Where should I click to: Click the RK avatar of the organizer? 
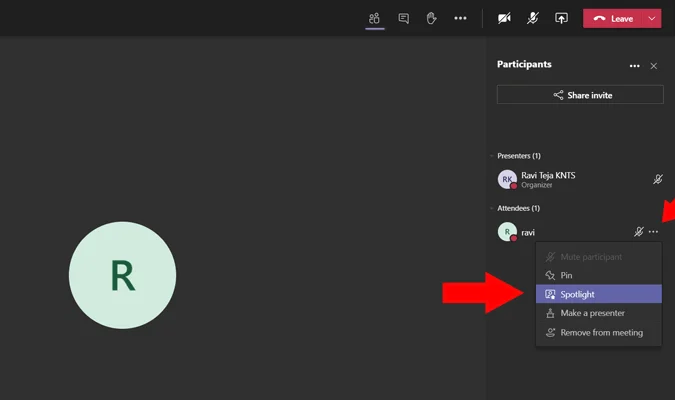click(x=507, y=179)
